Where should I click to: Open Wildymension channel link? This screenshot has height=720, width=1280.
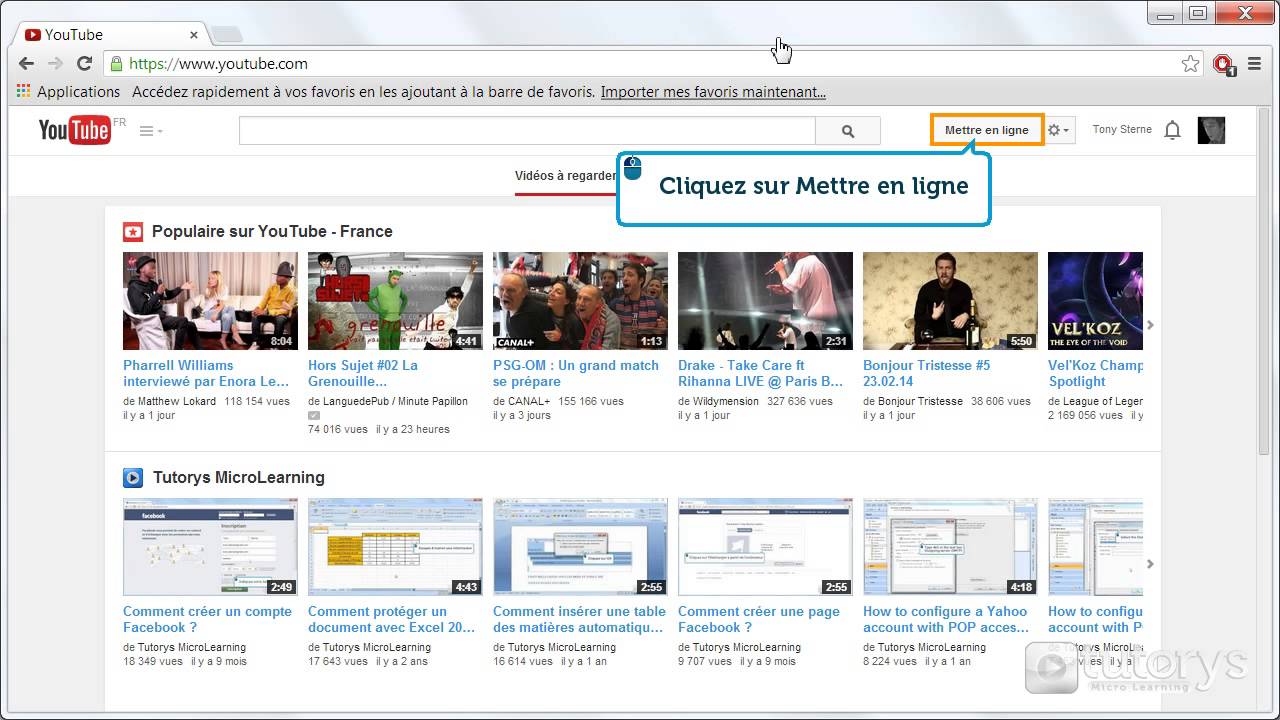725,401
